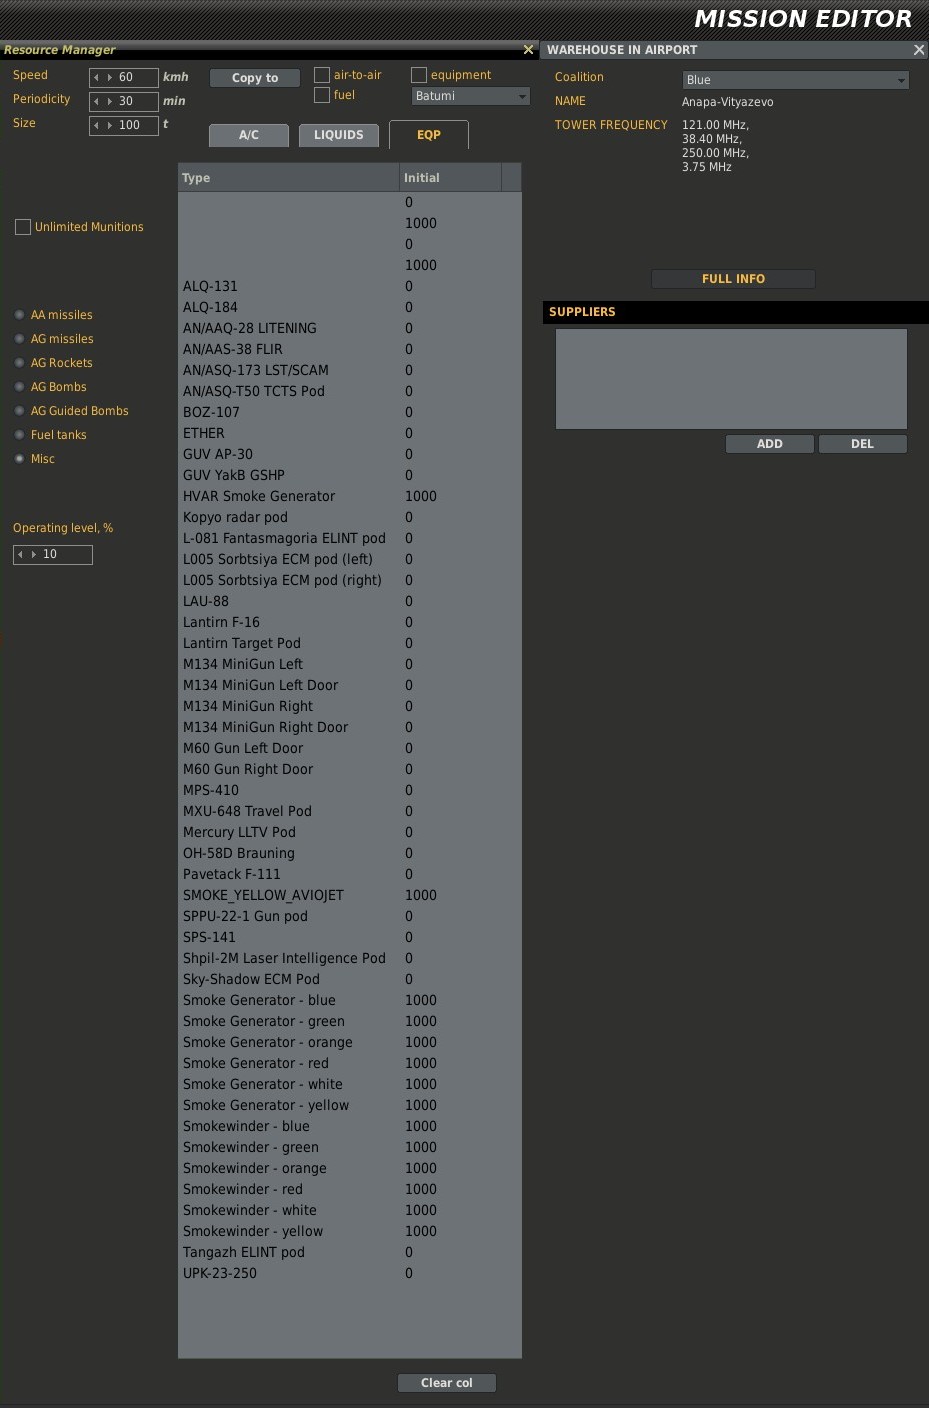The image size is (929, 1408).
Task: Toggle Unlimited Munitions checkbox
Action: click(23, 227)
